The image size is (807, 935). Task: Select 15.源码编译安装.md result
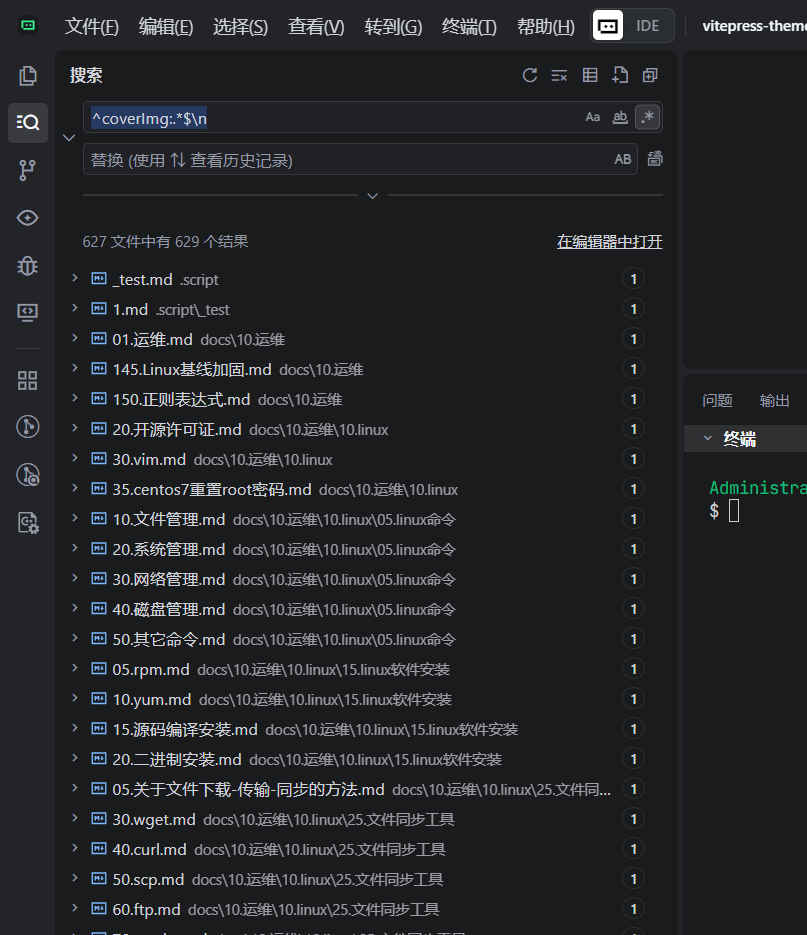tap(358, 729)
